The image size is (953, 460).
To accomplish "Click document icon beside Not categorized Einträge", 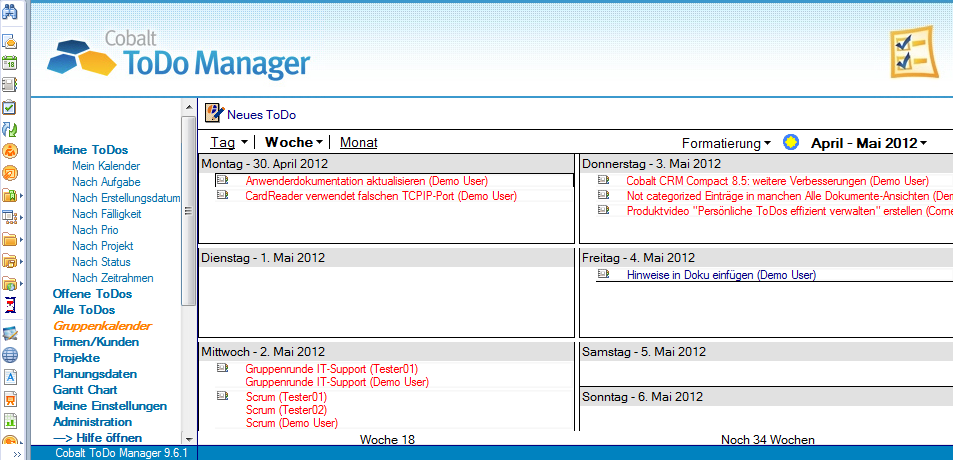I will pos(603,195).
